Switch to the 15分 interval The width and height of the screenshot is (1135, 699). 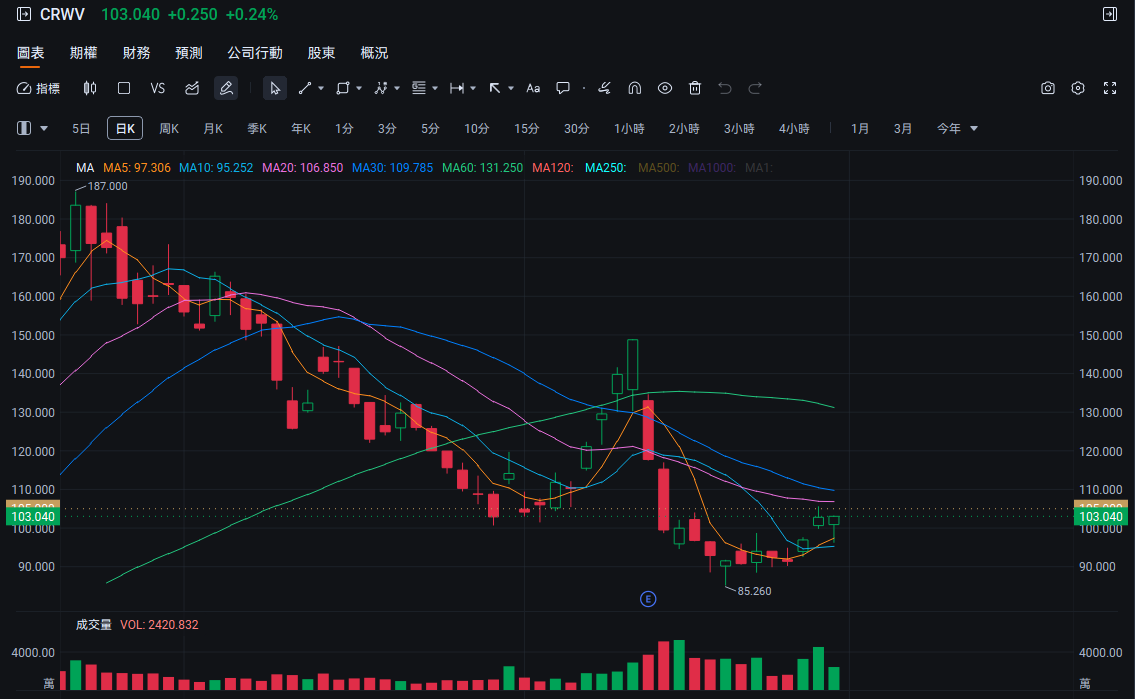pos(527,128)
